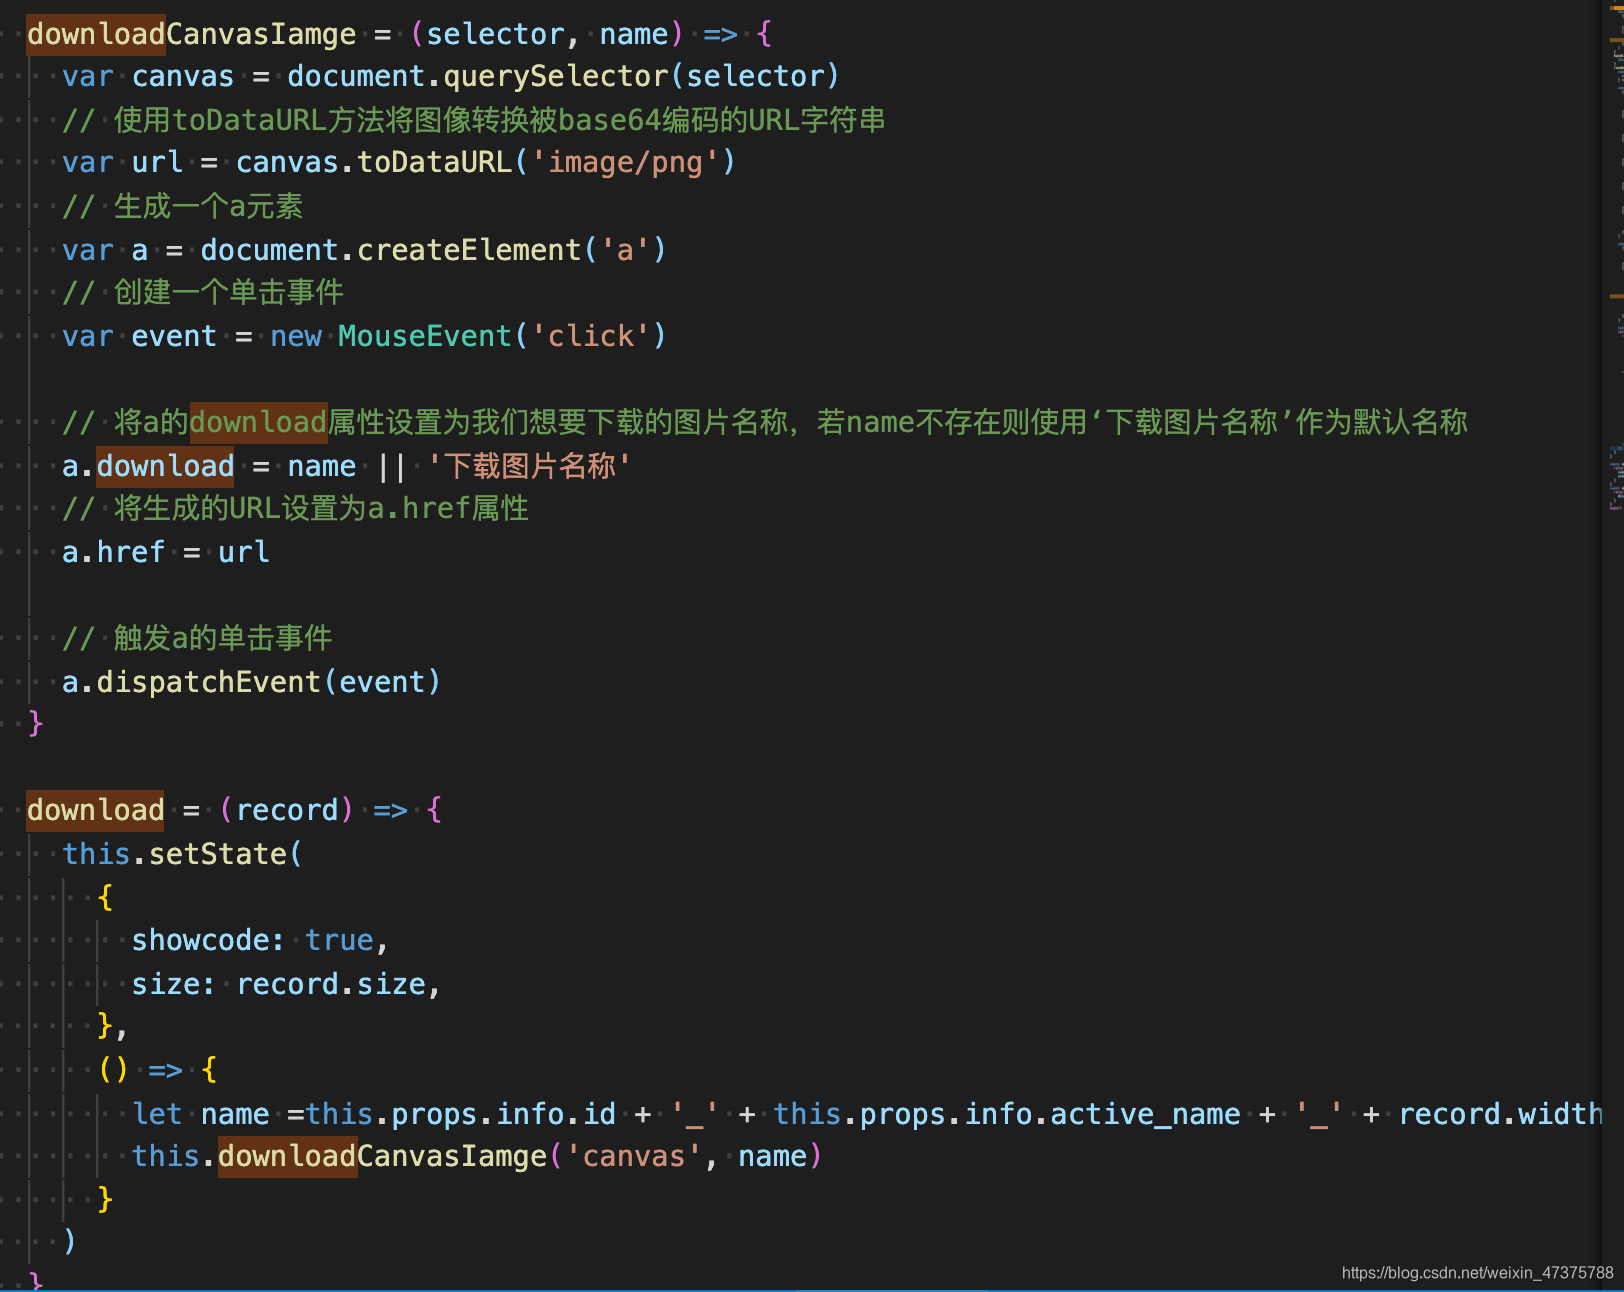Click the highlighted download keyword on a.download
Viewport: 1624px width, 1292px height.
(x=164, y=465)
